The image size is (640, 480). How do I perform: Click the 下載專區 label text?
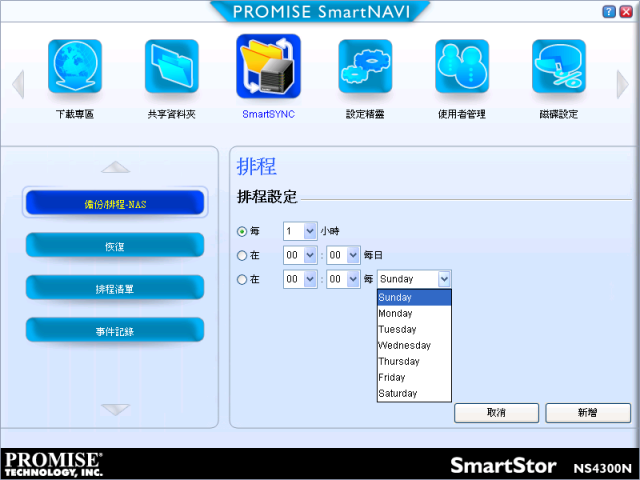point(75,114)
